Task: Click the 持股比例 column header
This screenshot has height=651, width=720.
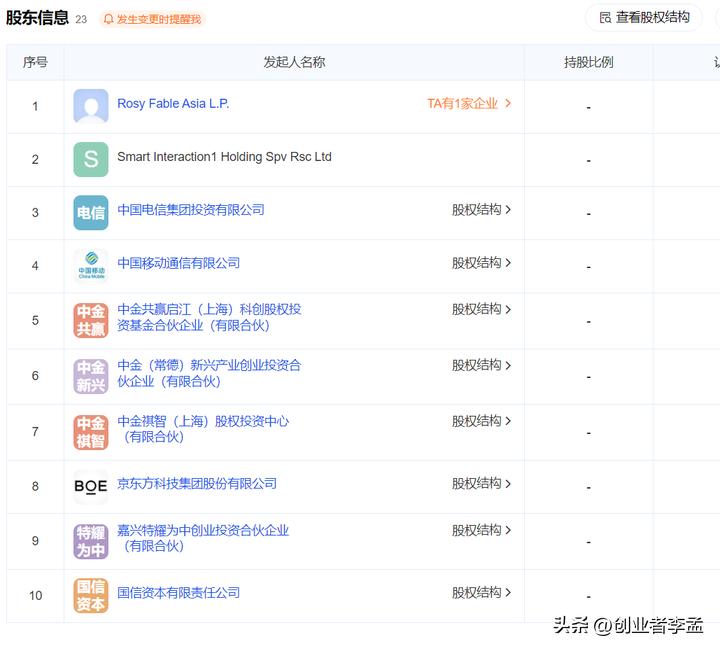Action: [x=588, y=62]
